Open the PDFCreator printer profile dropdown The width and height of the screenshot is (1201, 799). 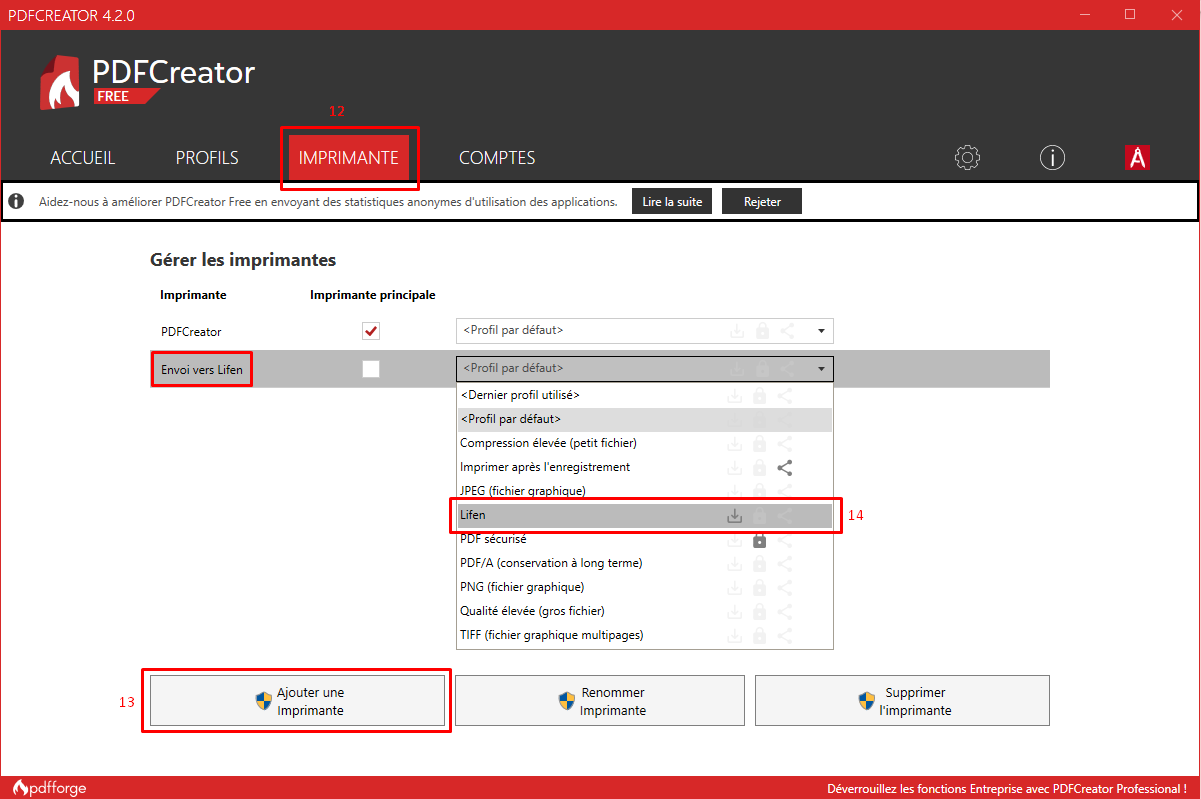[x=644, y=331]
